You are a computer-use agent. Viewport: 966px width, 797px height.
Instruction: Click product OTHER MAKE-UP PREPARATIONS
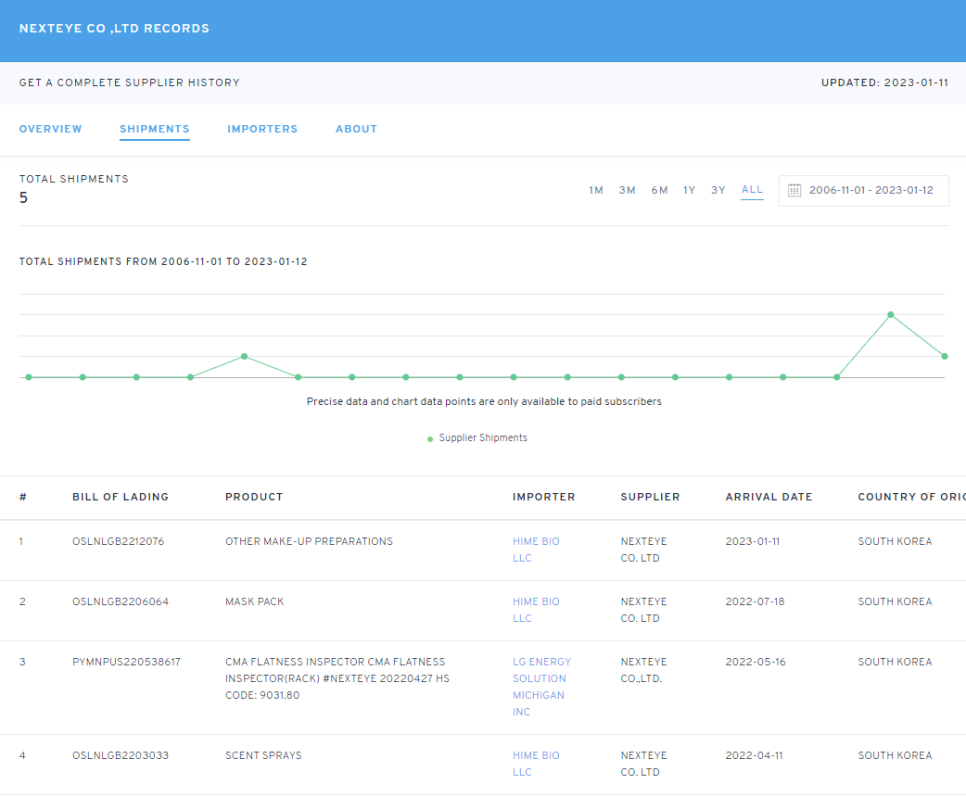click(x=309, y=541)
